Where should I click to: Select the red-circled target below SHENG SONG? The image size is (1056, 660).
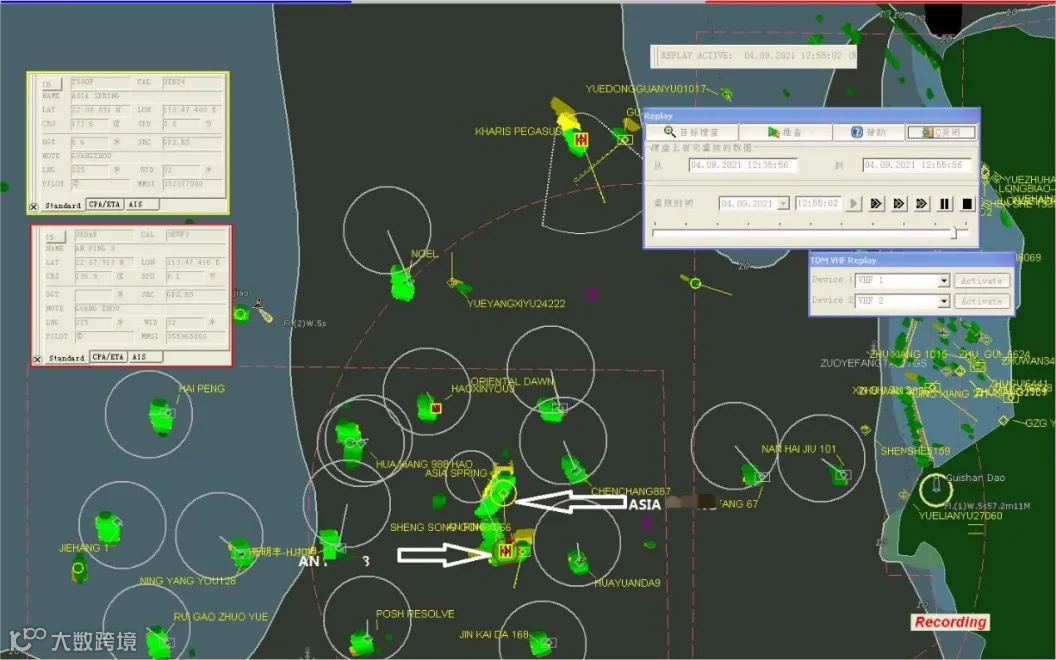(506, 551)
